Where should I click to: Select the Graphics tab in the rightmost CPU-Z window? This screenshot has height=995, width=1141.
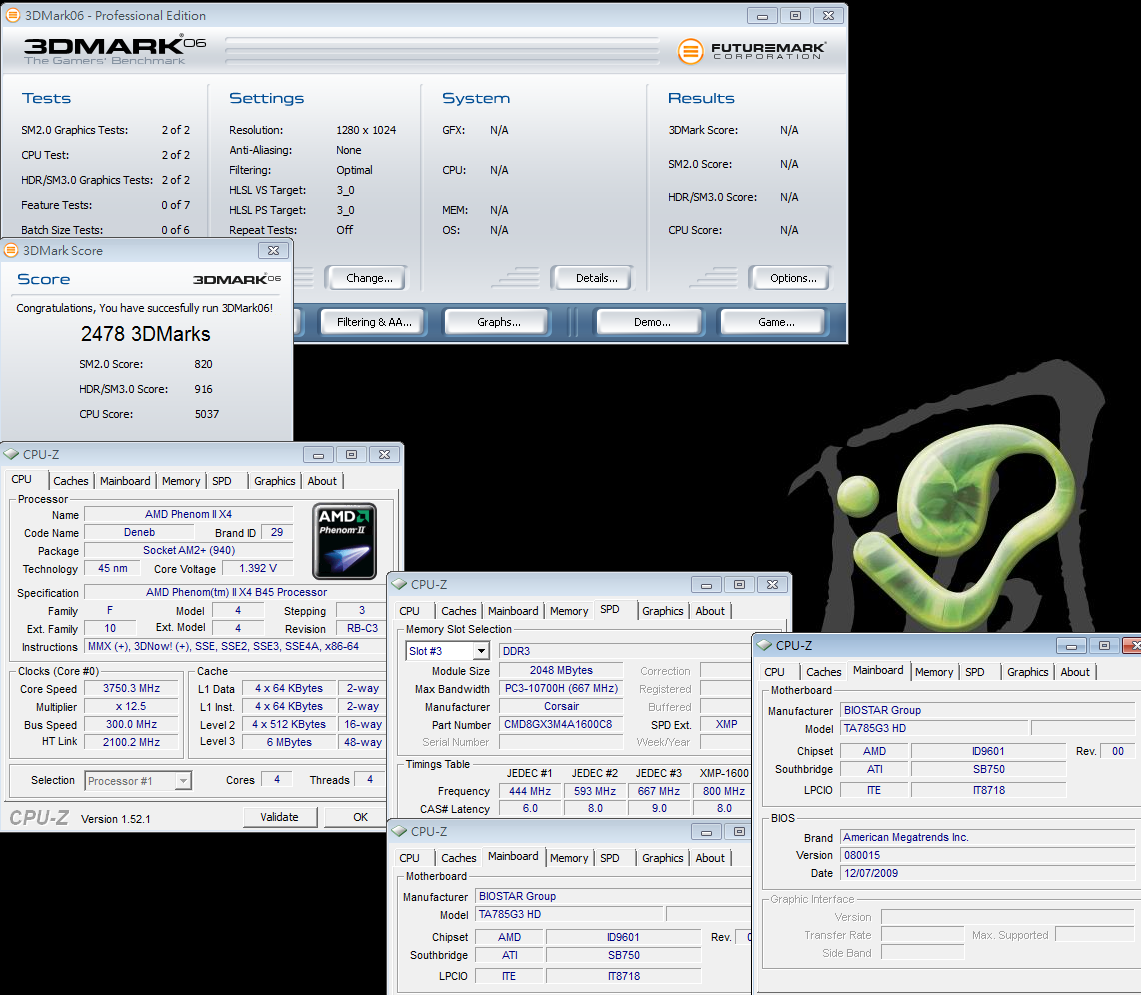[x=1027, y=672]
